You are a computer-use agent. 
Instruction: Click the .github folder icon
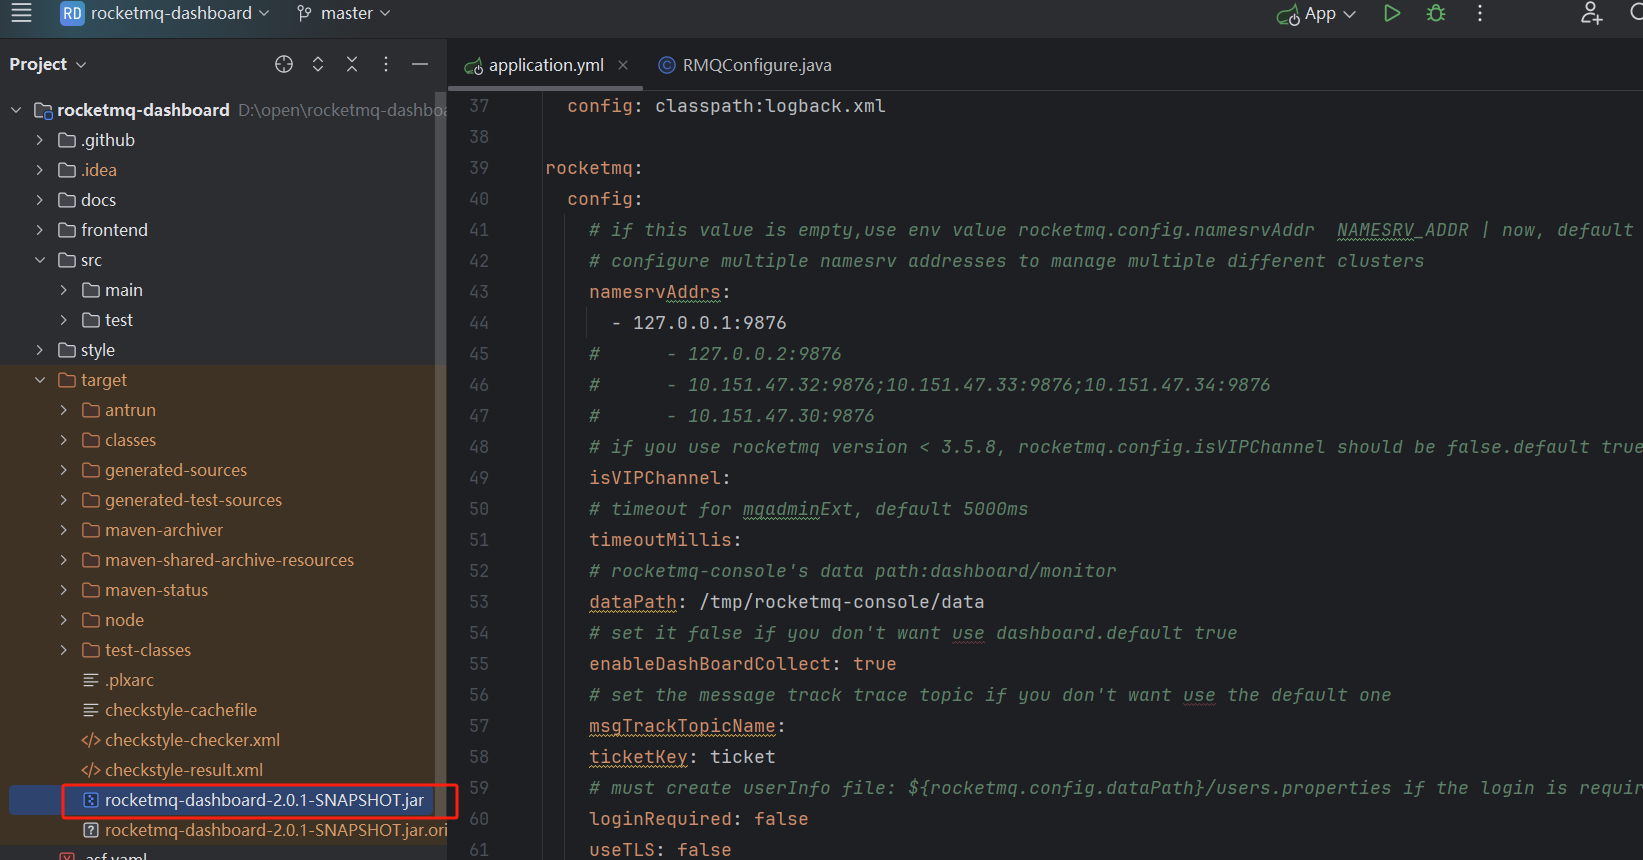67,140
